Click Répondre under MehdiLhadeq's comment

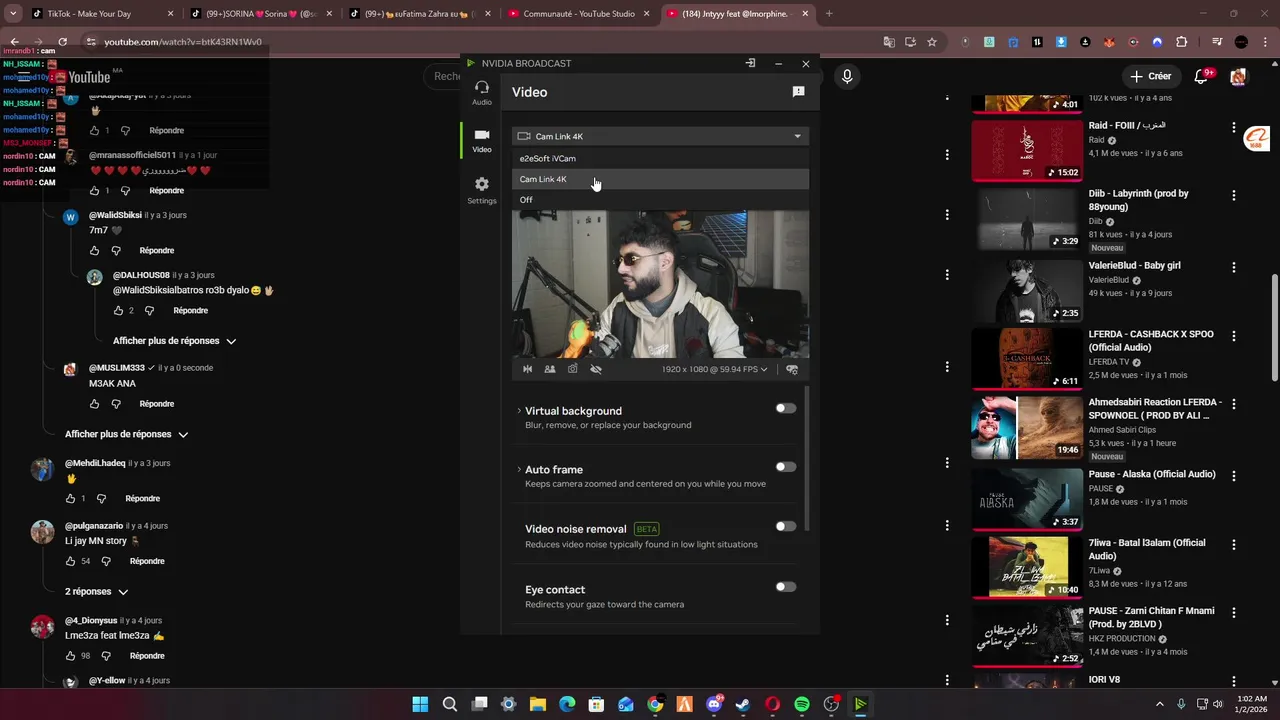pos(143,498)
